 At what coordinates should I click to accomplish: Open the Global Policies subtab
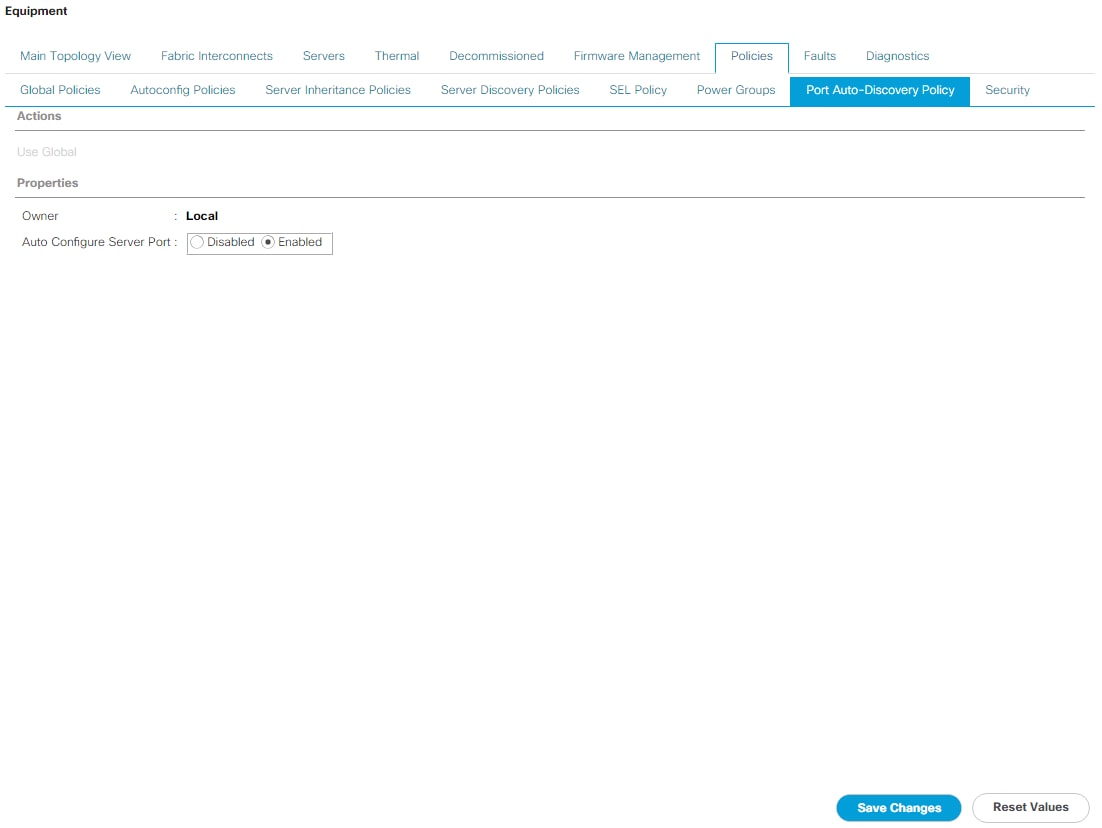click(60, 91)
